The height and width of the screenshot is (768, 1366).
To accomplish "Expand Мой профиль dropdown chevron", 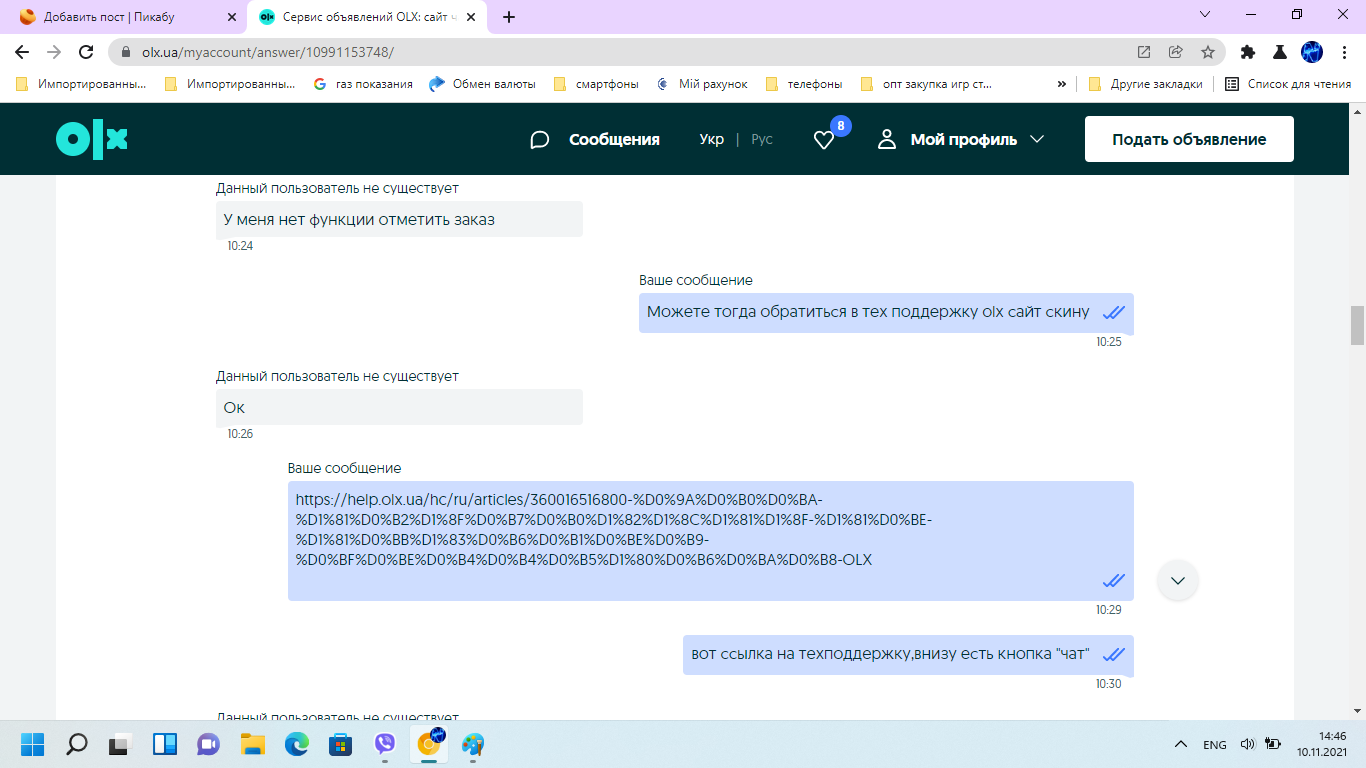I will (x=1036, y=140).
